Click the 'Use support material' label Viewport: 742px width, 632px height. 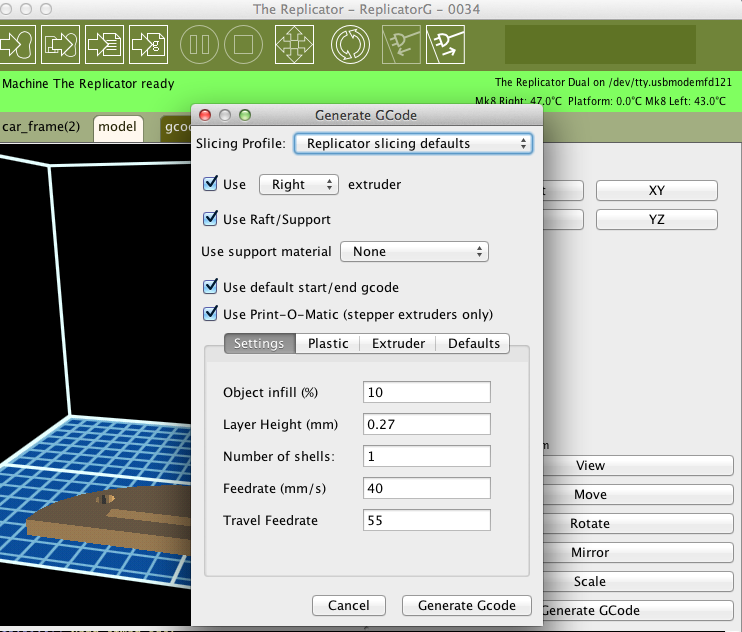pyautogui.click(x=266, y=252)
